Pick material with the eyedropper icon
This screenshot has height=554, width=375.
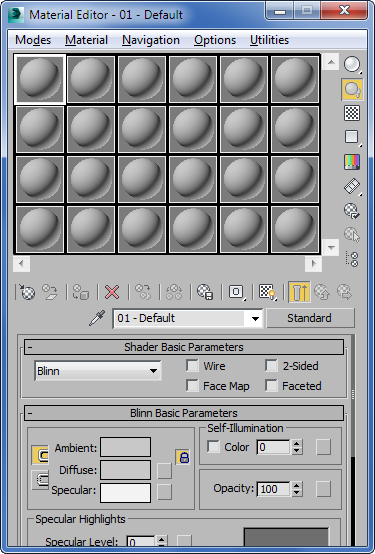(97, 318)
